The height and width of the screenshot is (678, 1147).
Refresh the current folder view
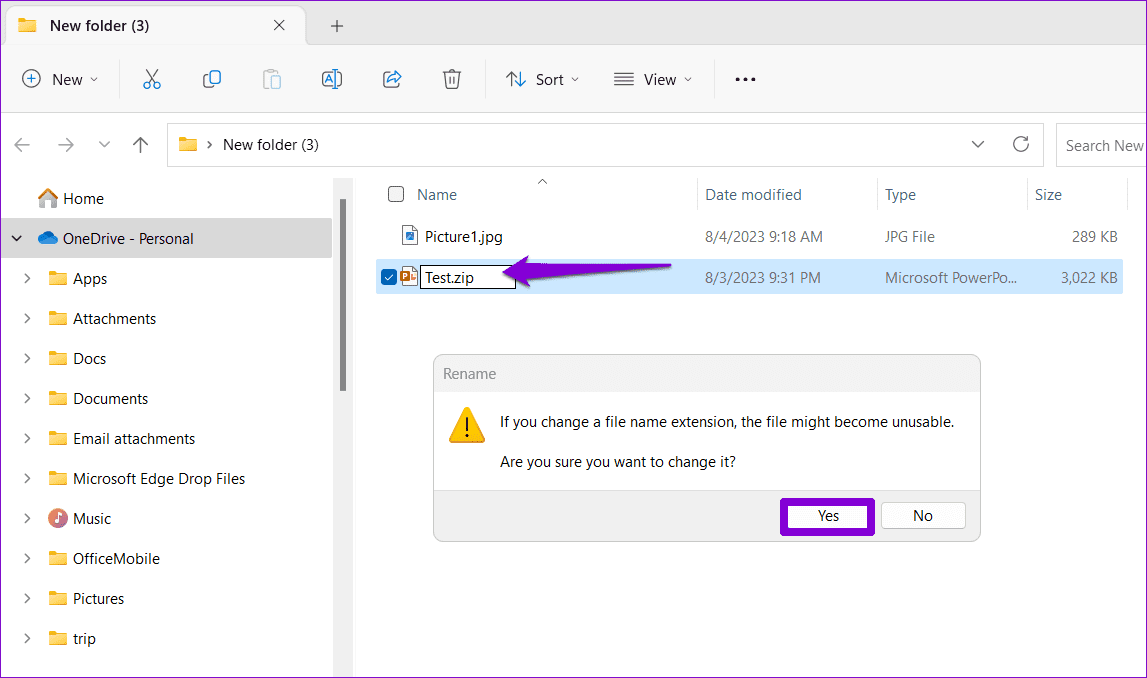tap(1020, 144)
